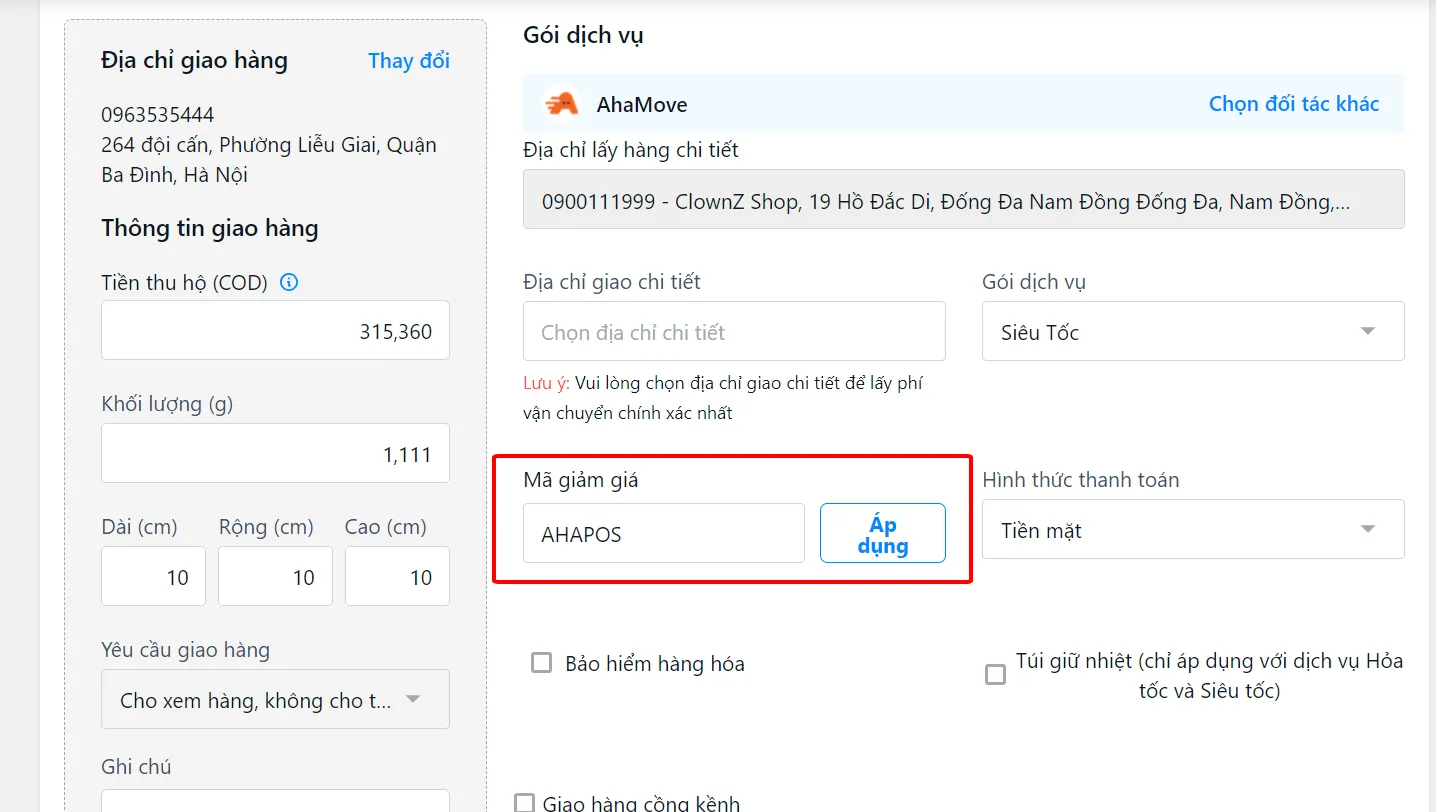Click Khối lượng weight field
Image resolution: width=1436 pixels, height=812 pixels.
275,453
